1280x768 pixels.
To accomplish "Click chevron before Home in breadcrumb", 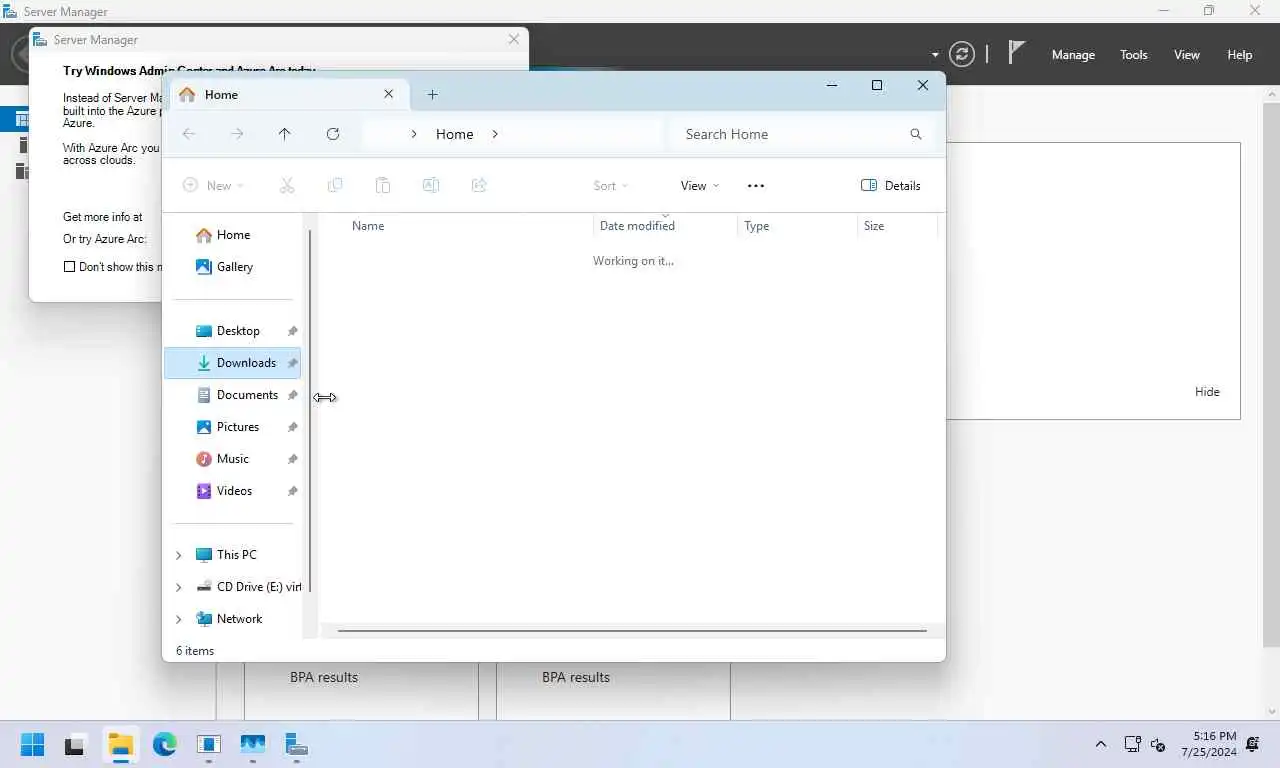I will [414, 134].
